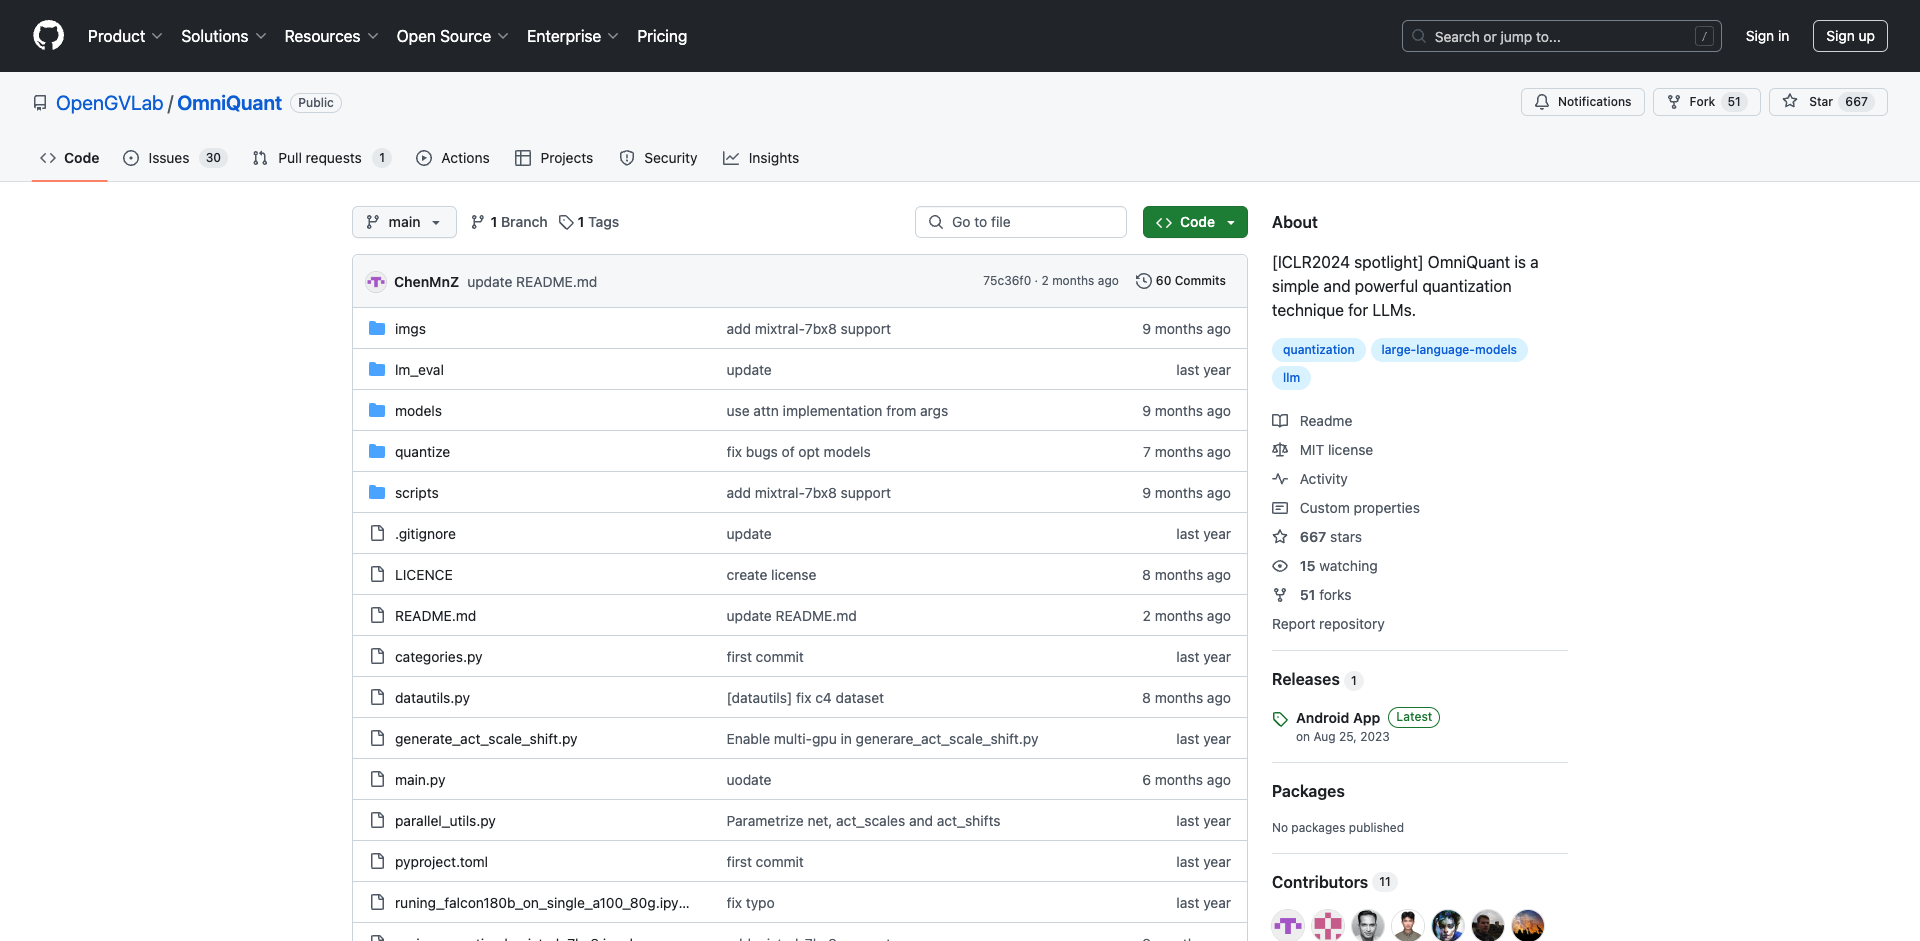
Task: Expand the Open Source menu
Action: (452, 36)
